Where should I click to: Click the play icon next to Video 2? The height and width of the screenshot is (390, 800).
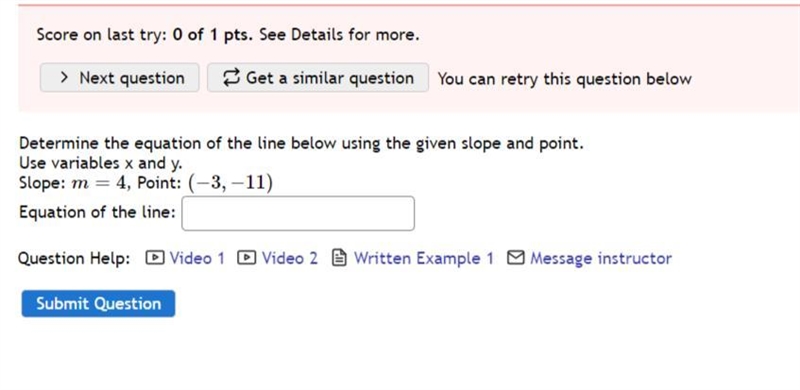pyautogui.click(x=247, y=258)
